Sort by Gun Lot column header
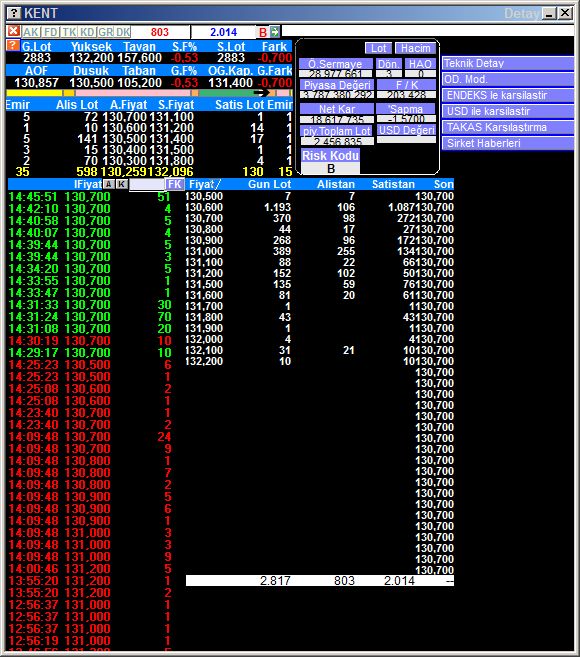Screen dimensions: 580x657 point(269,184)
